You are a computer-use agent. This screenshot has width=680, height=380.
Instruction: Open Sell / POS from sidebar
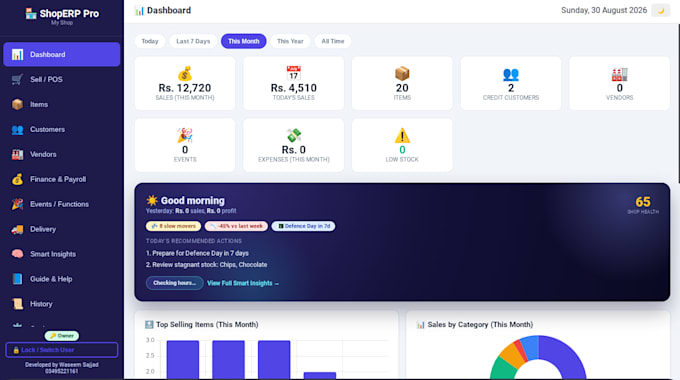coord(62,79)
